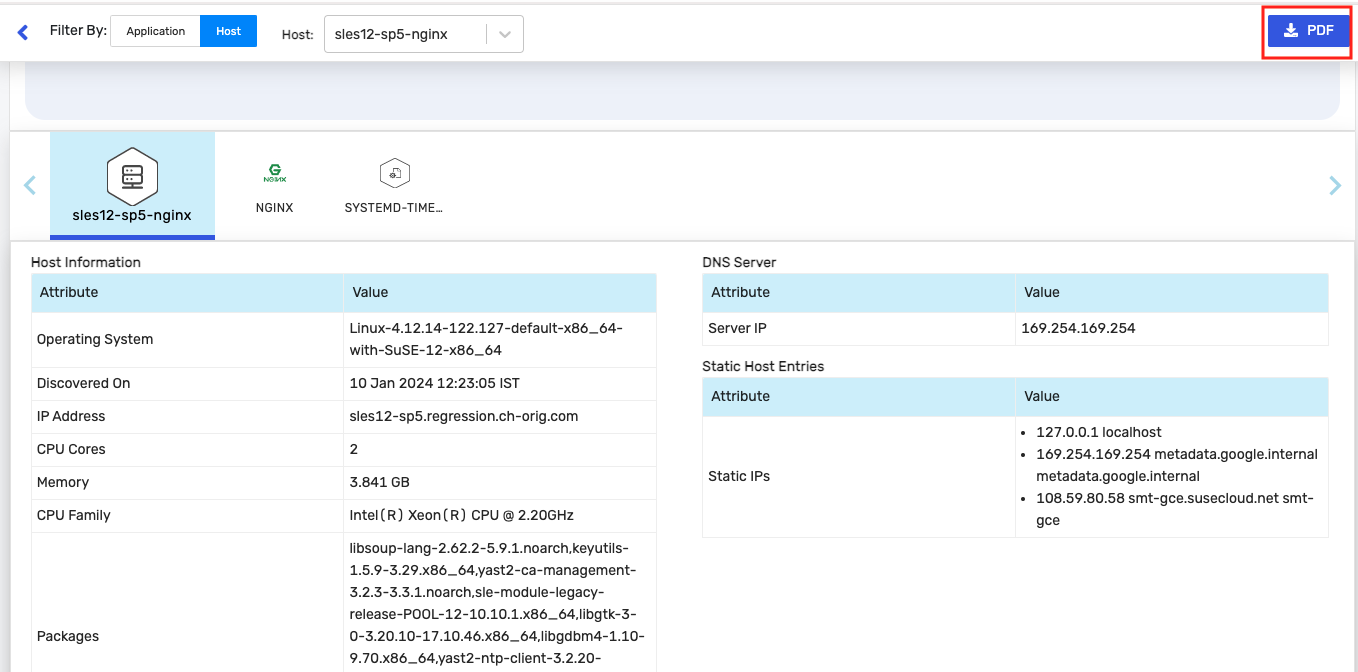
Task: Select the SYSTEMD-TIME service icon
Action: pos(395,173)
